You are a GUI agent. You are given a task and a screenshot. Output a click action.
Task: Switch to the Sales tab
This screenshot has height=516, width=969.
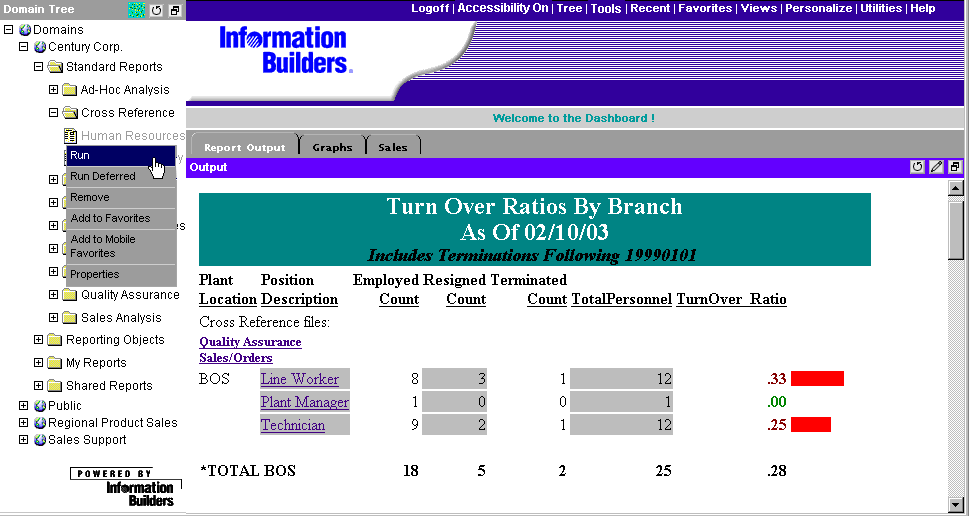(x=393, y=146)
